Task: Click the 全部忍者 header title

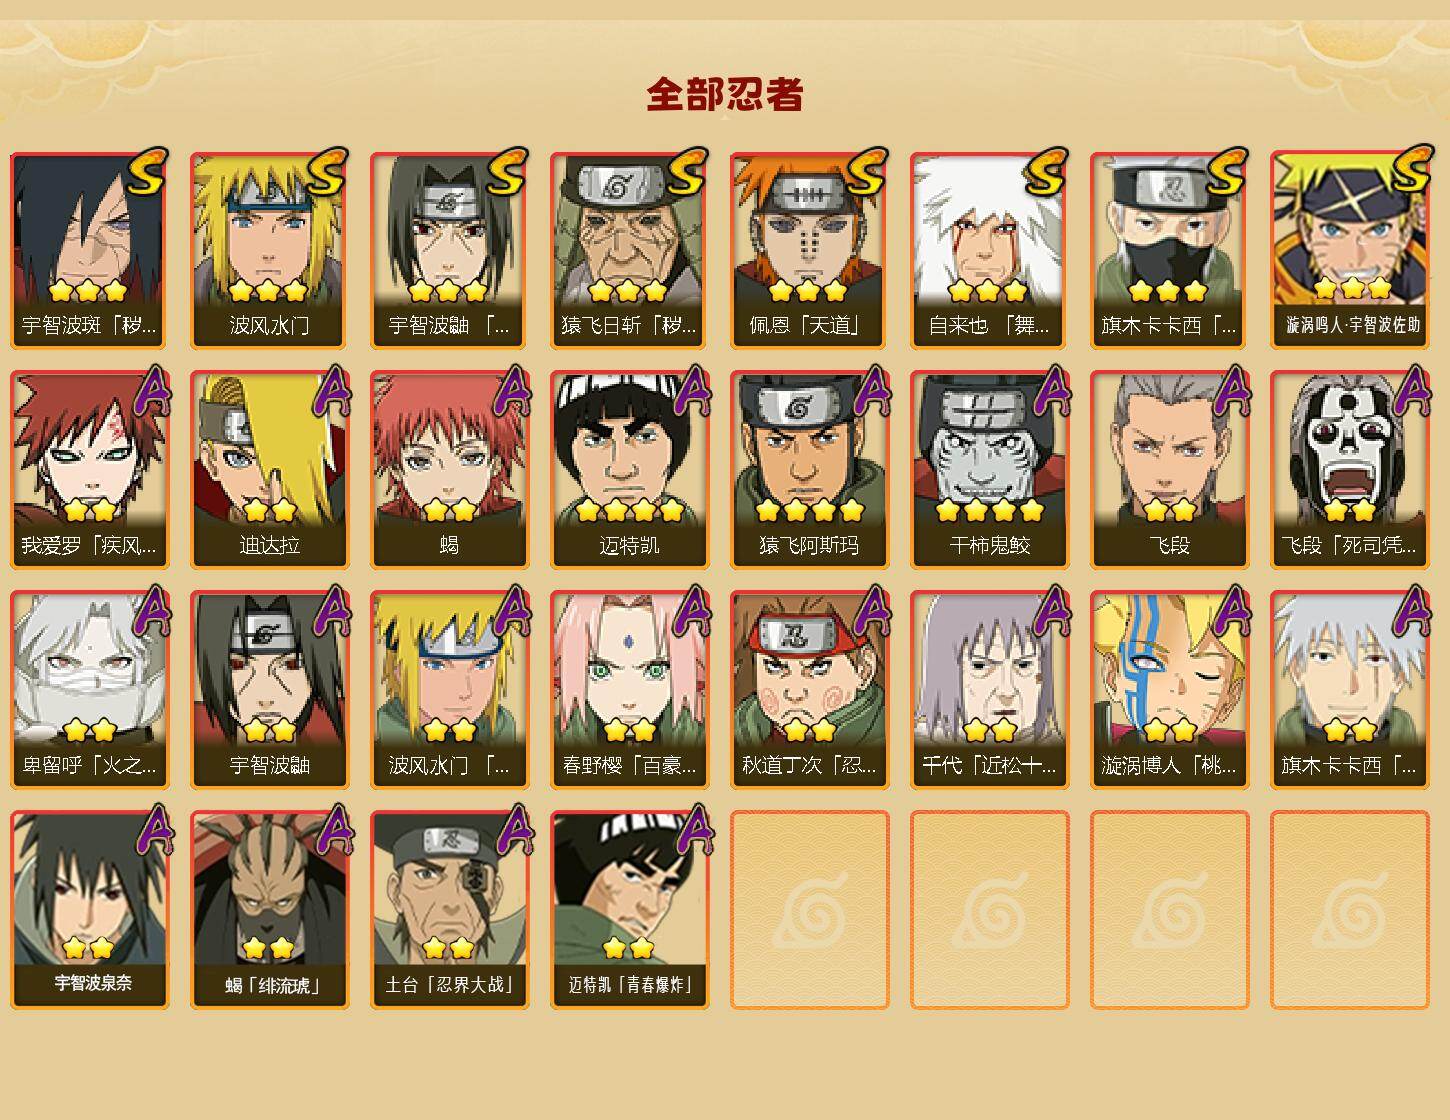Action: click(x=725, y=94)
